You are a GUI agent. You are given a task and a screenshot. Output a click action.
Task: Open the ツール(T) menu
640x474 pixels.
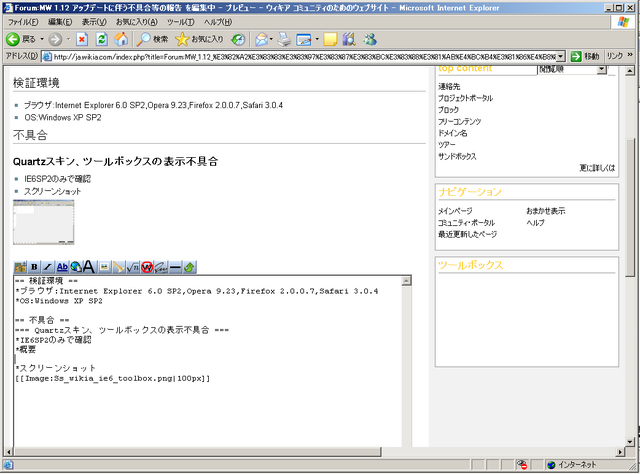[180, 22]
